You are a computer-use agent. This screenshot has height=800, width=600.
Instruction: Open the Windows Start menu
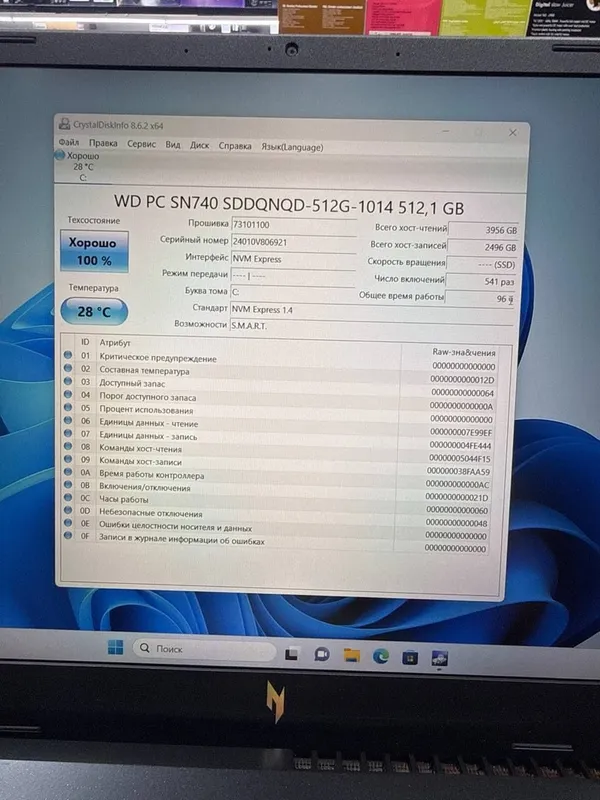click(x=116, y=647)
